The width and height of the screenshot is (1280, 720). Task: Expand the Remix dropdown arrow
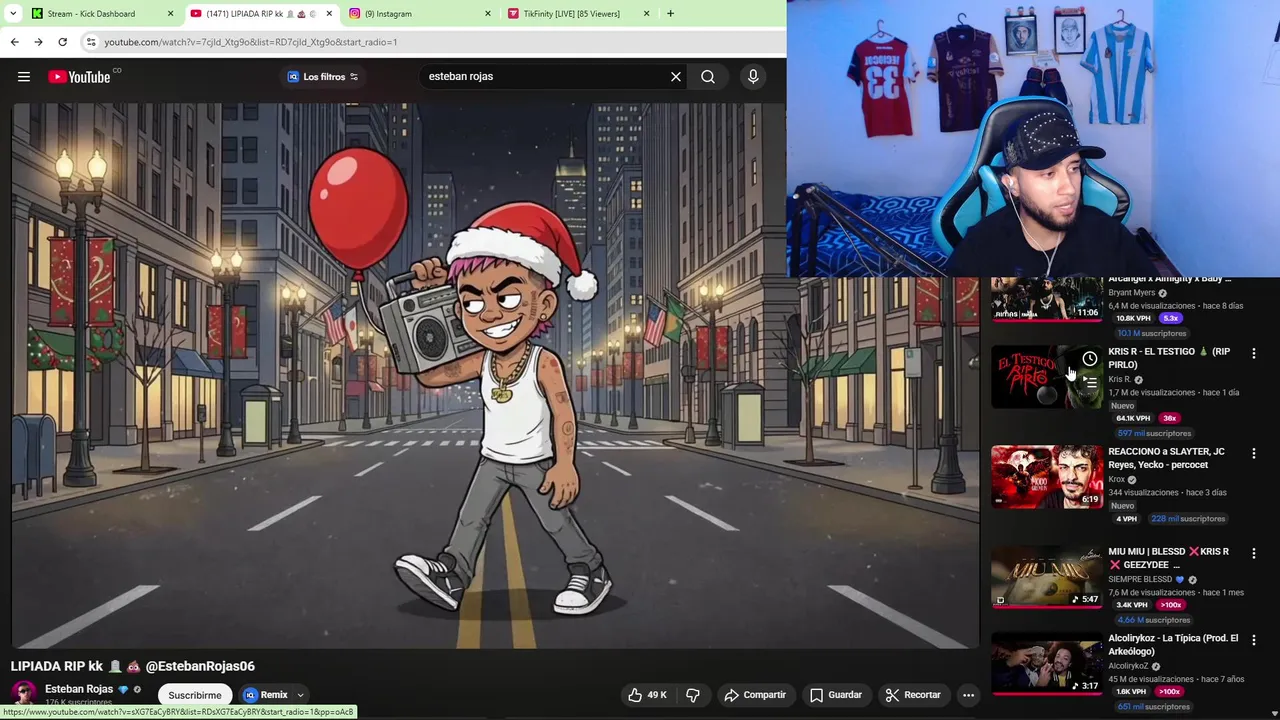tap(300, 695)
